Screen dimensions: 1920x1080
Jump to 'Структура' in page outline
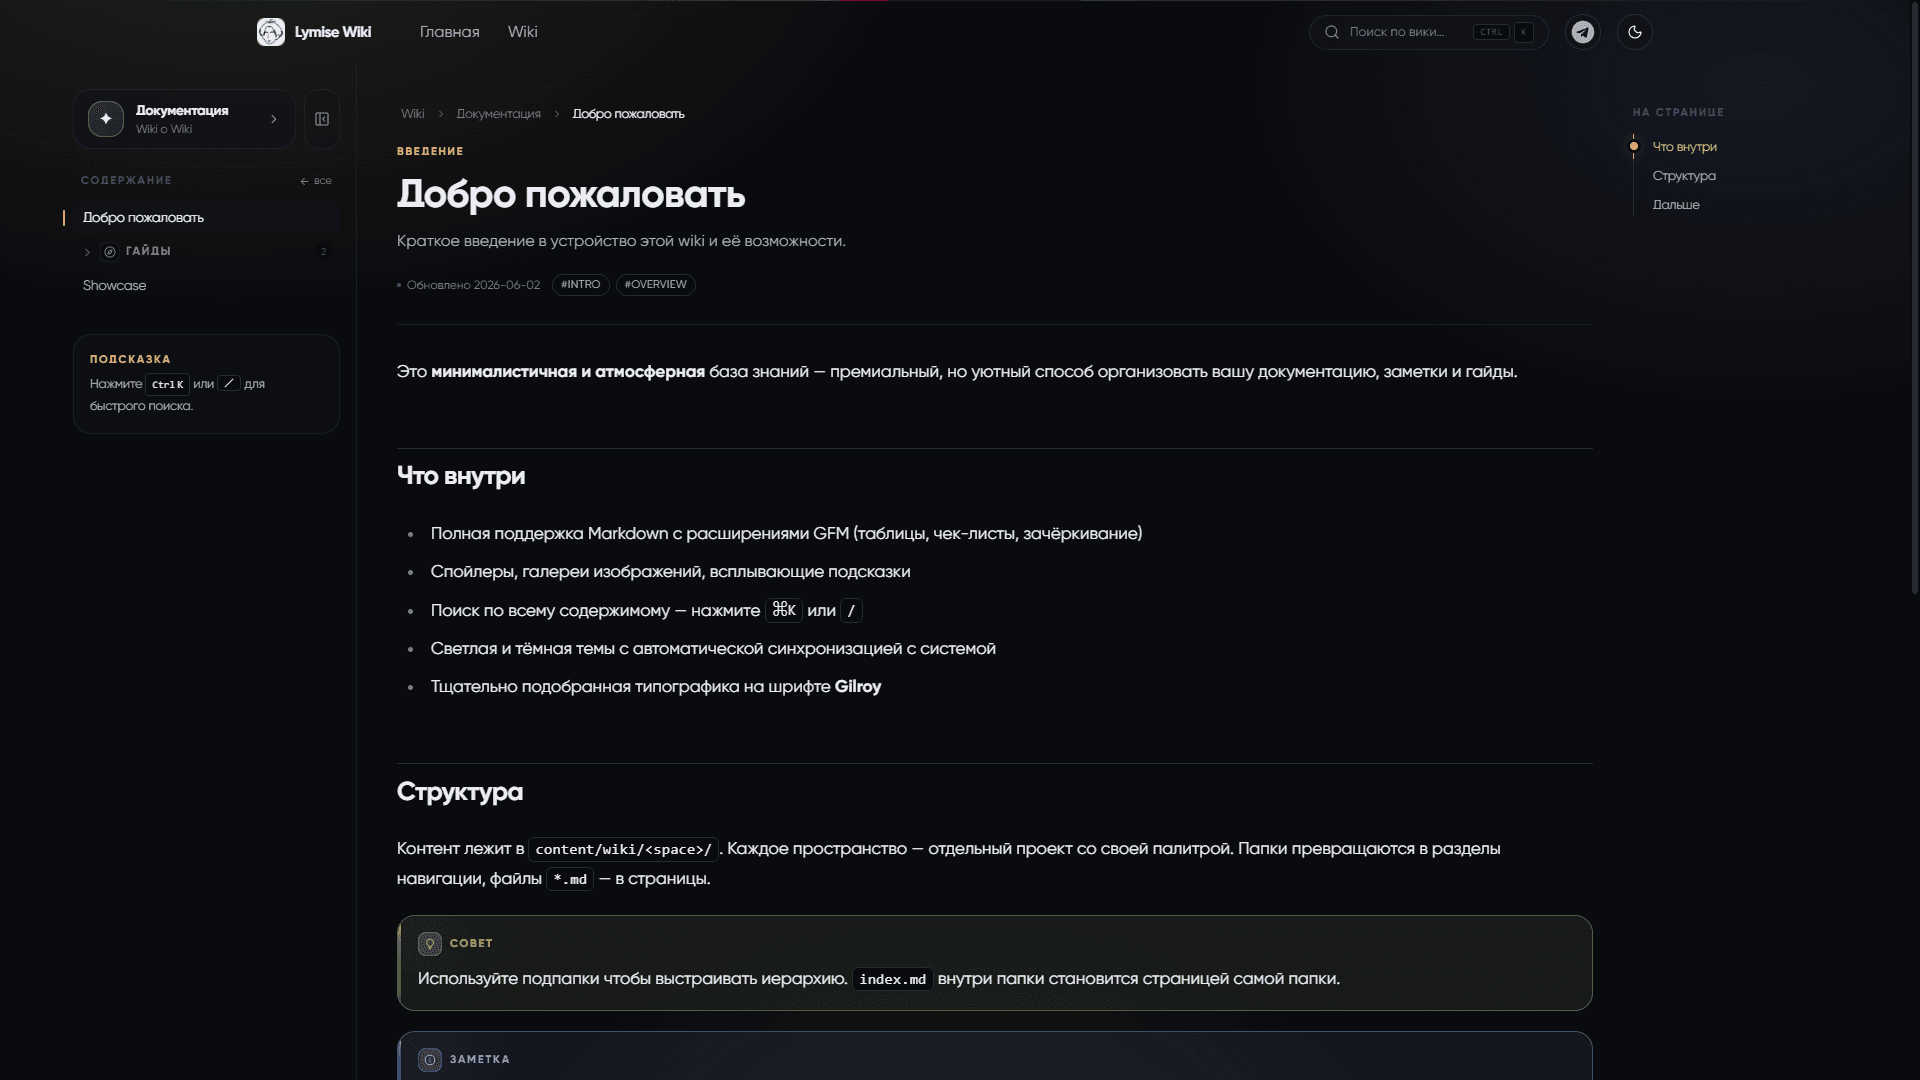click(1683, 176)
